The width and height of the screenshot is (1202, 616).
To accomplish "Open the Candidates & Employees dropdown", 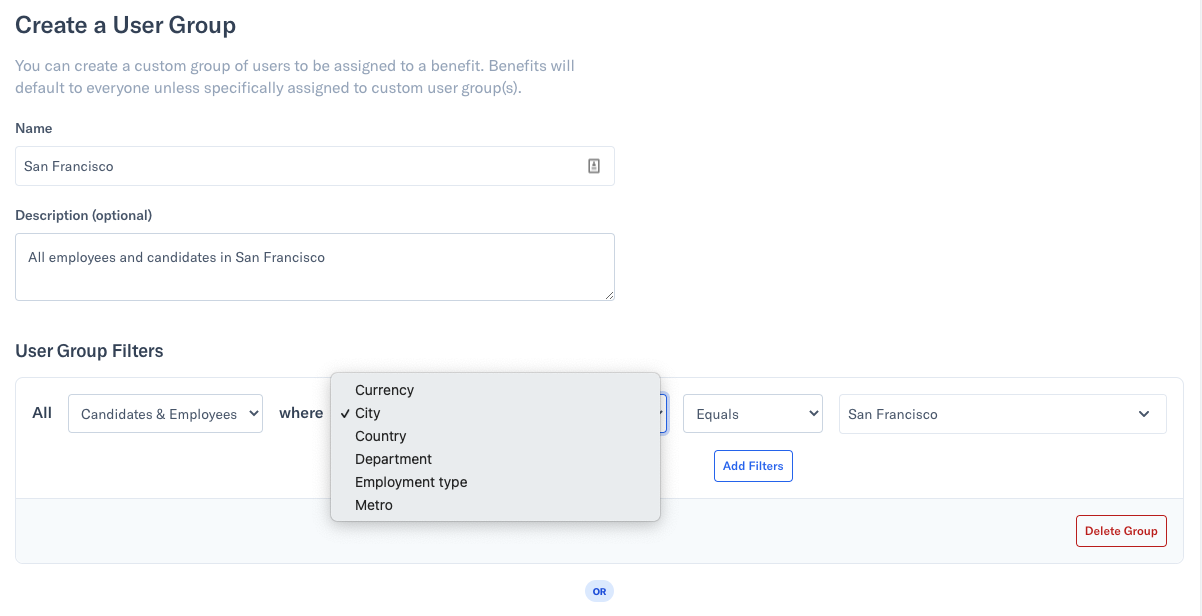I will point(165,414).
